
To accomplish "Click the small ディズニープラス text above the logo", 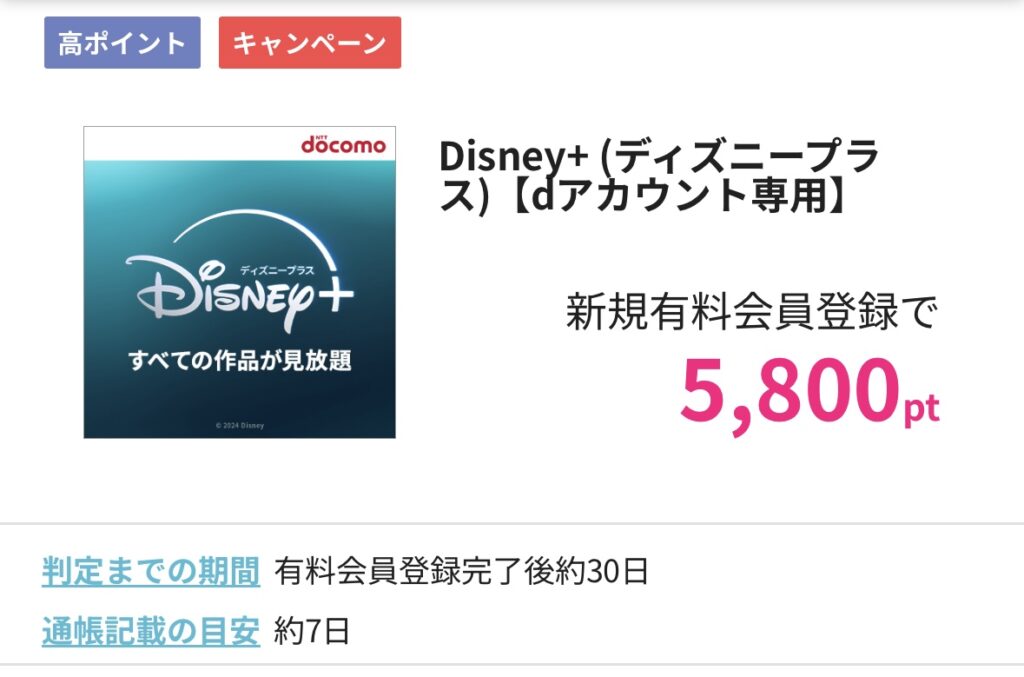I will 277,270.
